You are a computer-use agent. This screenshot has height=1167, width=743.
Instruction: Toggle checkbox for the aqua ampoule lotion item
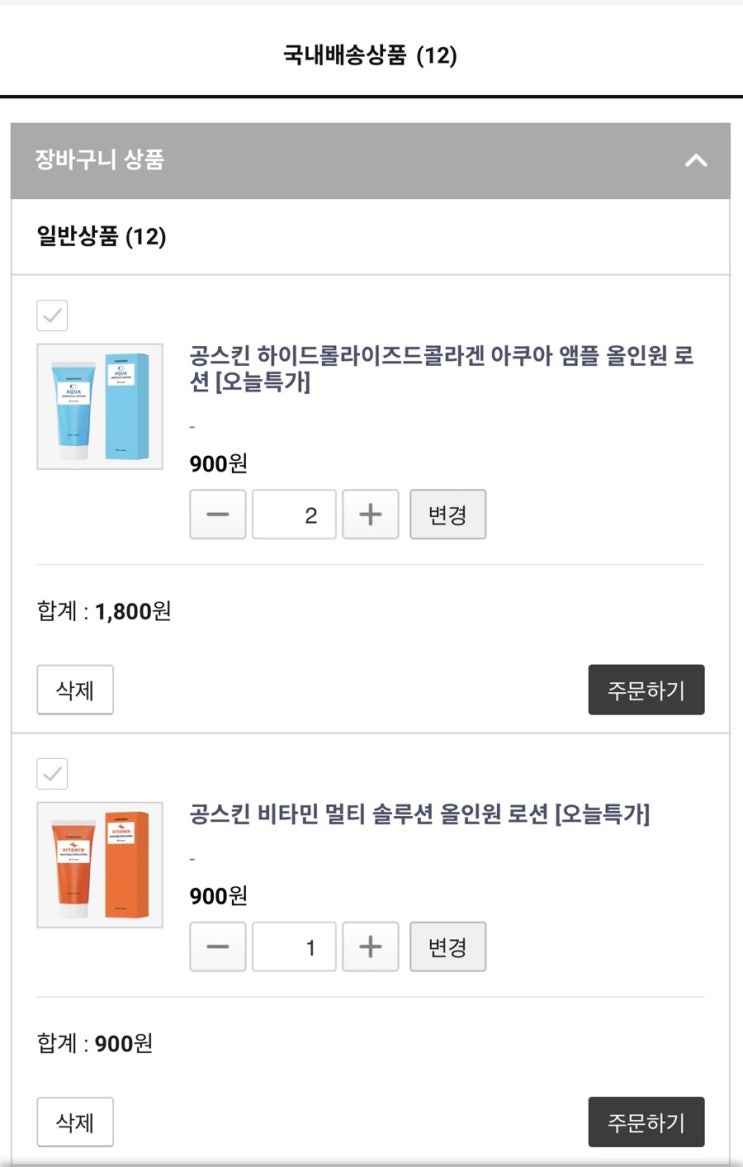tap(52, 316)
